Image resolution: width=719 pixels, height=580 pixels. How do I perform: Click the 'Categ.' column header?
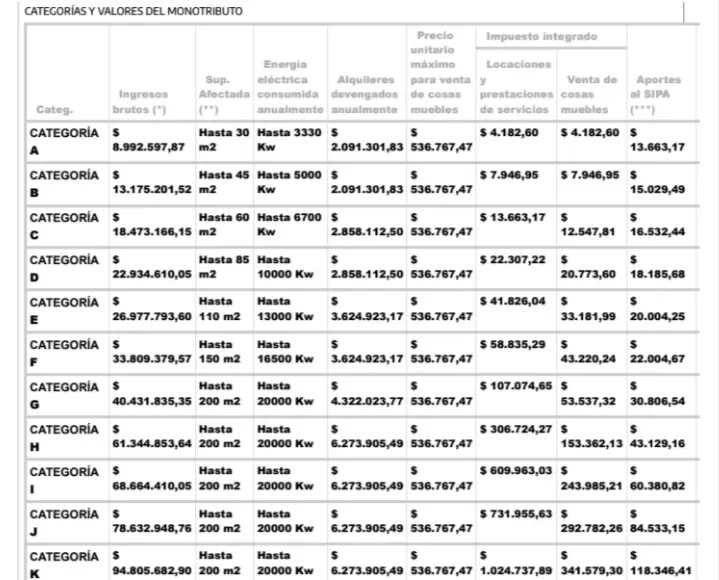(55, 110)
